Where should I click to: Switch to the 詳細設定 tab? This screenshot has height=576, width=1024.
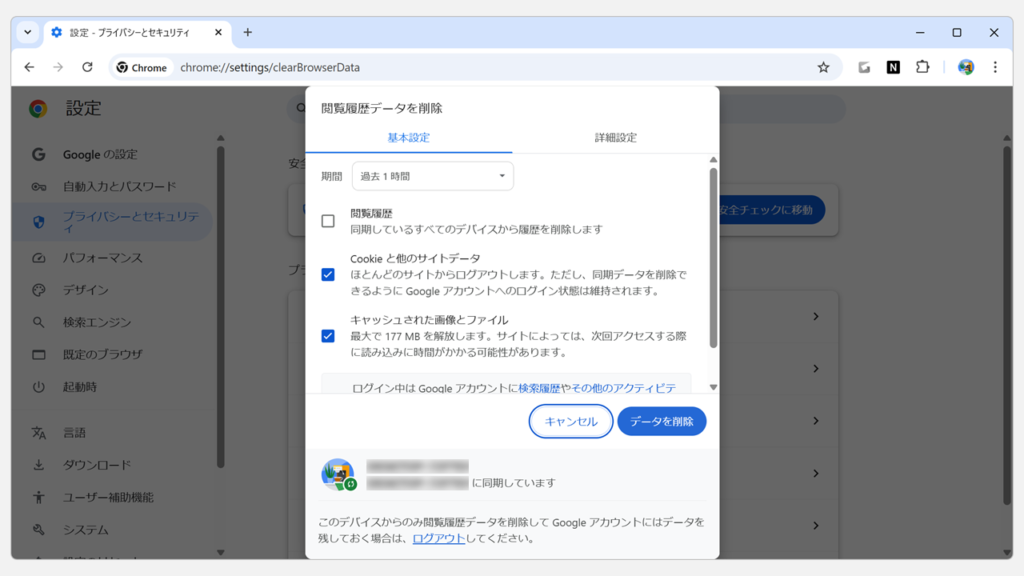pyautogui.click(x=615, y=137)
